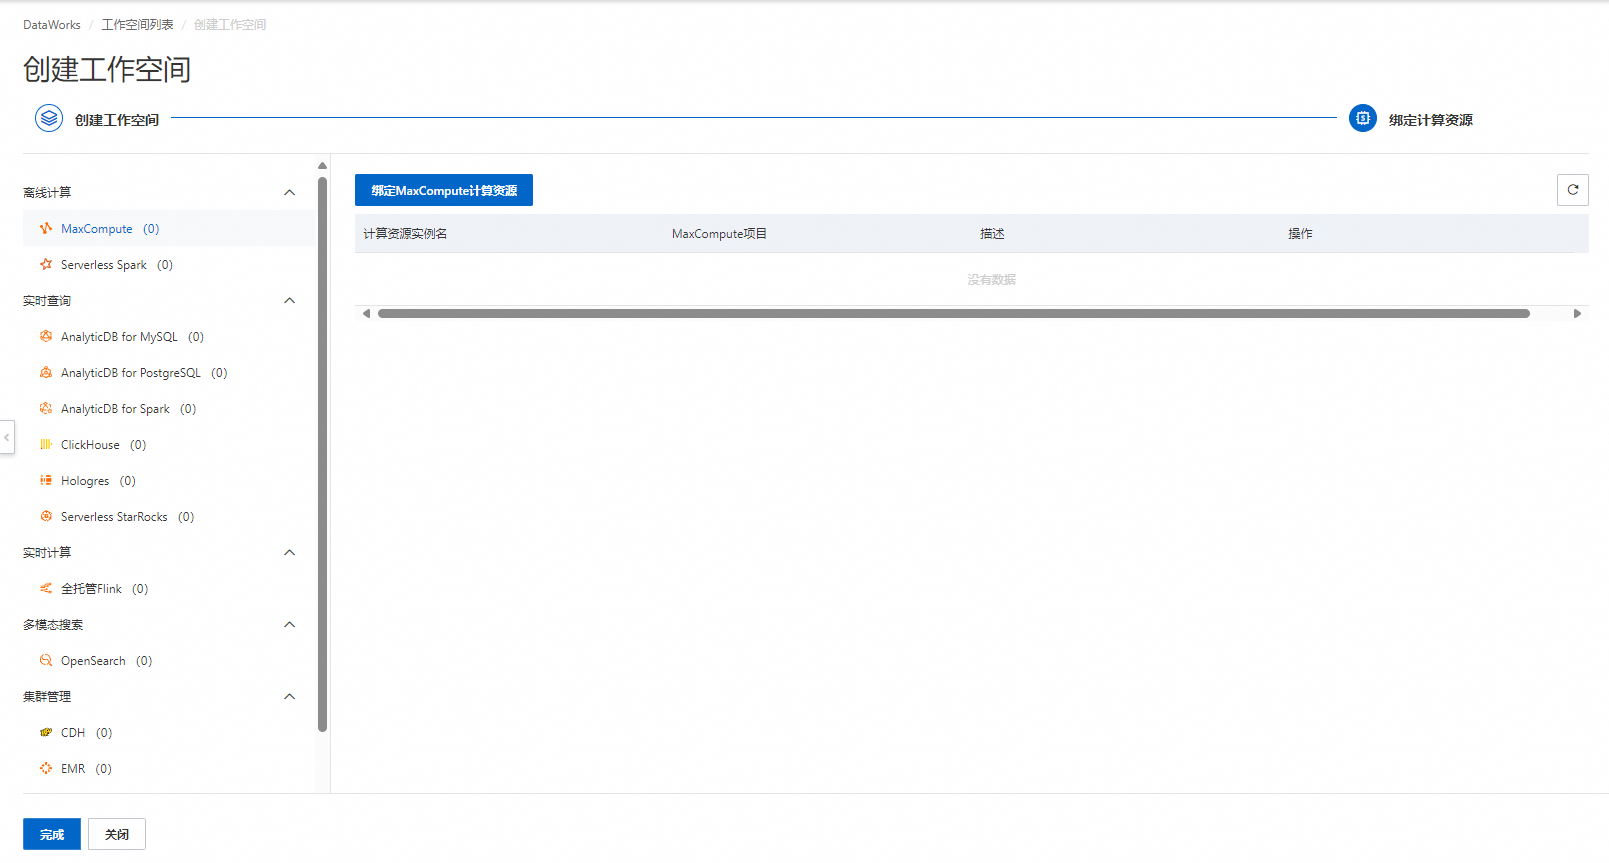
Task: Collapse the 离线计算 section
Action: pos(290,193)
